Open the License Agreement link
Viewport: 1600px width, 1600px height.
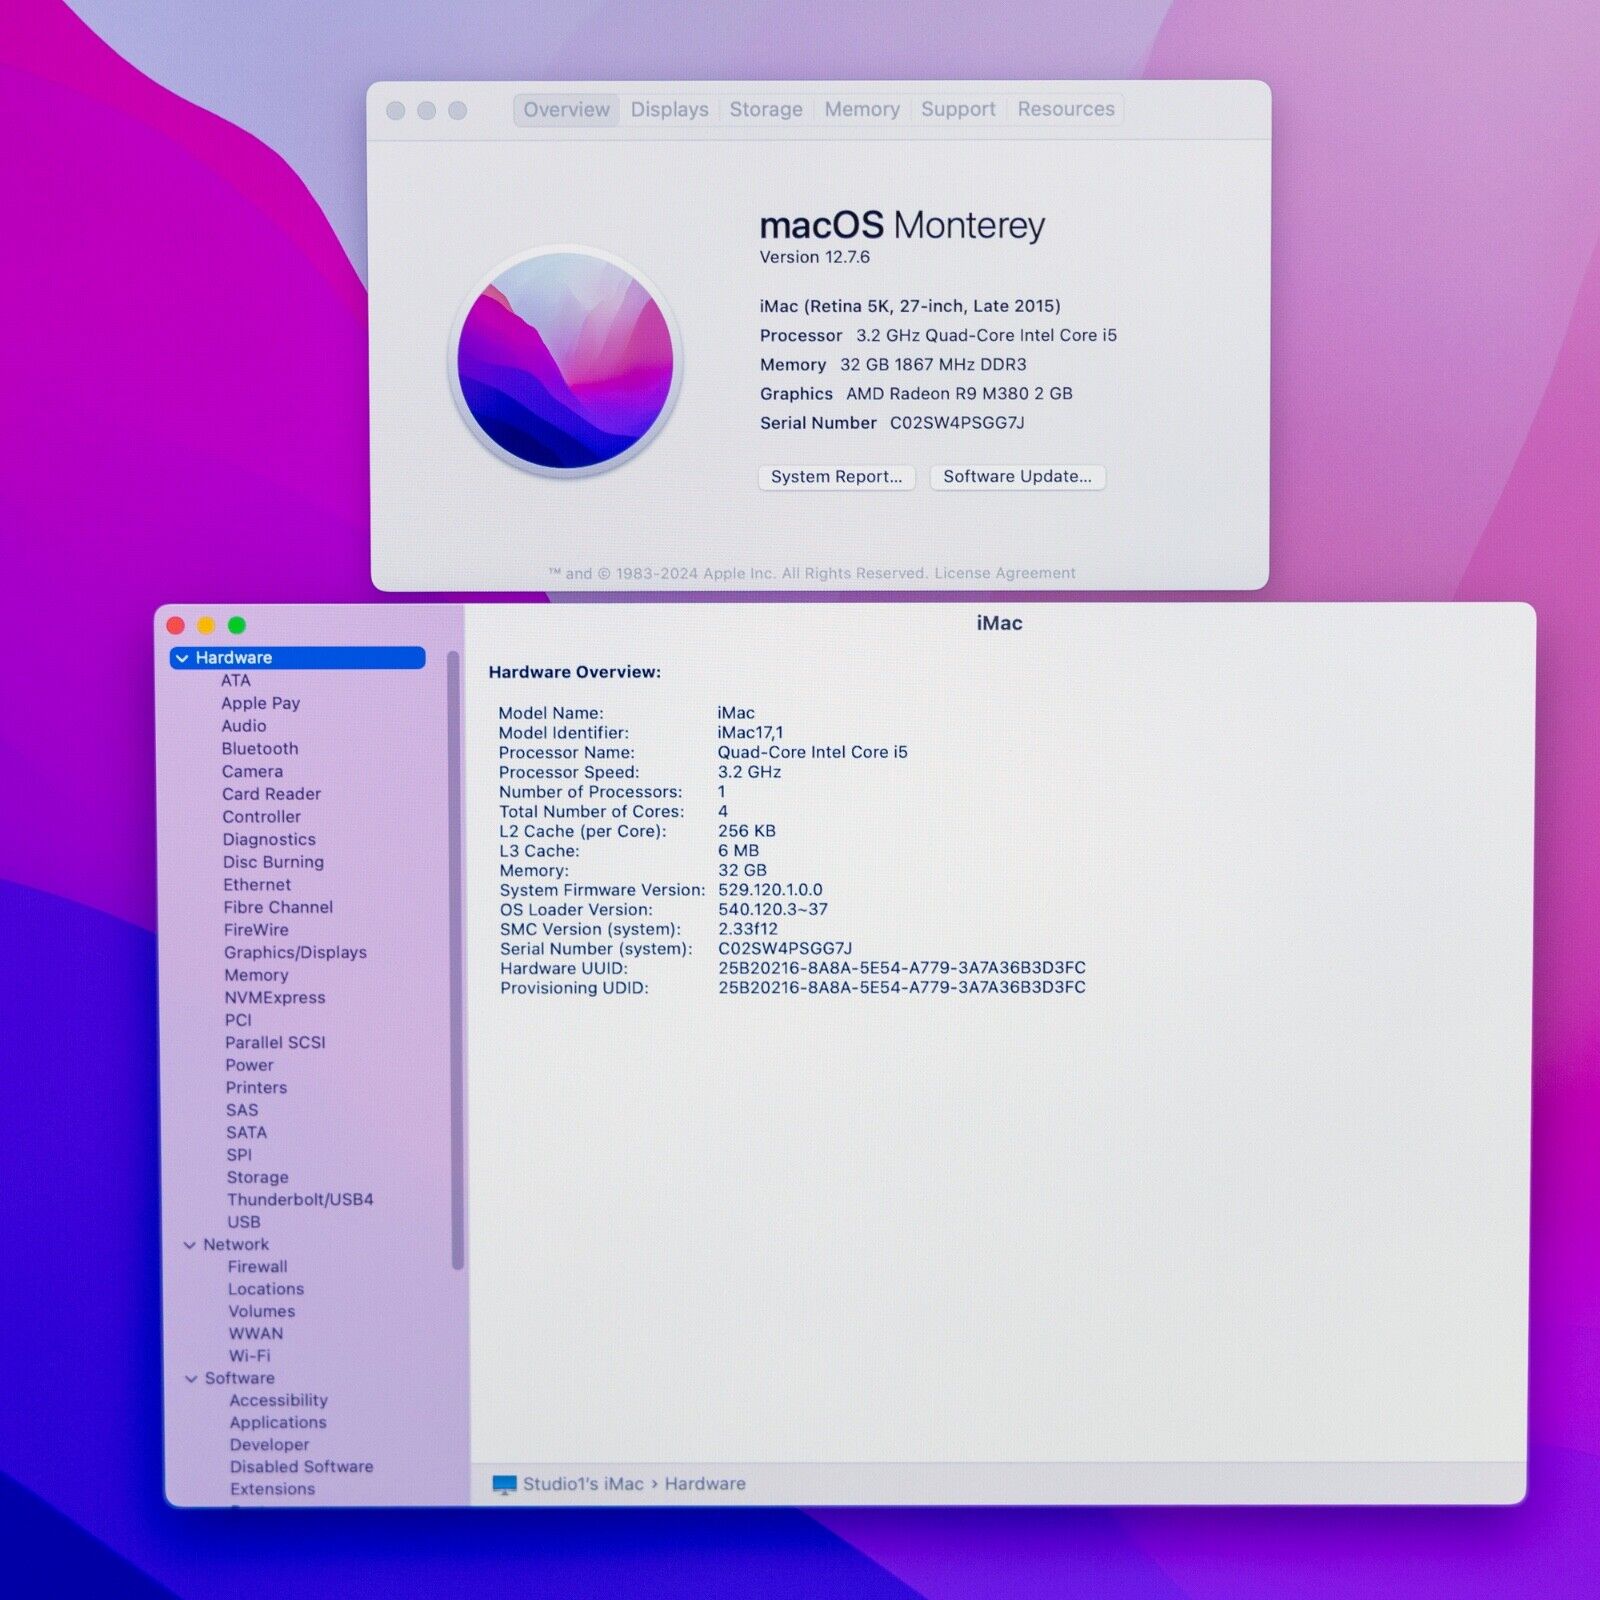(x=1005, y=573)
